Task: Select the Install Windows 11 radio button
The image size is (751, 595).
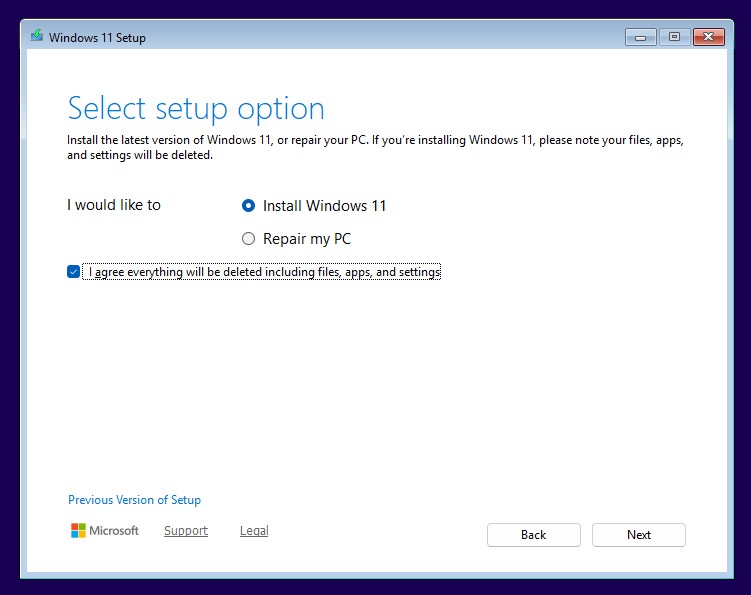Action: pos(248,206)
